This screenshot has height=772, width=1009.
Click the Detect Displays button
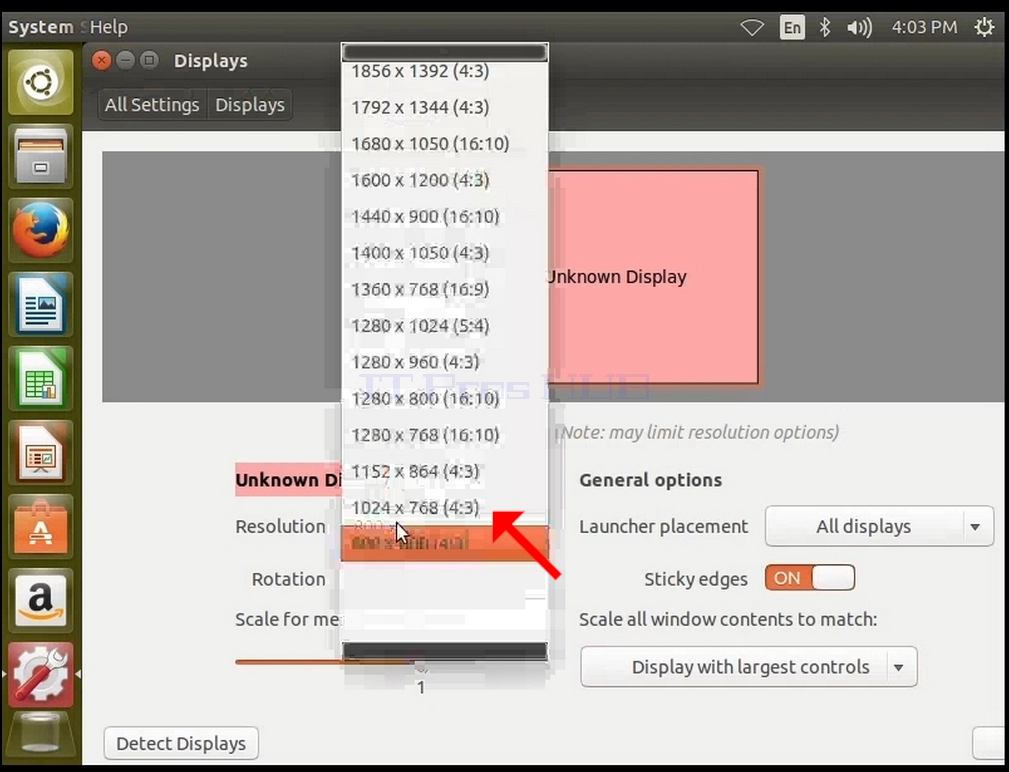(181, 744)
